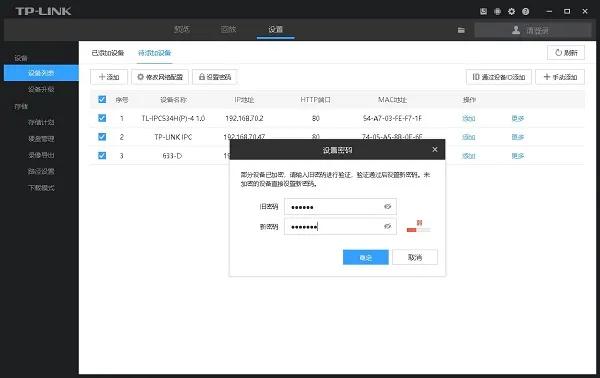Toggle the select-all checkbox in table header

click(102, 99)
